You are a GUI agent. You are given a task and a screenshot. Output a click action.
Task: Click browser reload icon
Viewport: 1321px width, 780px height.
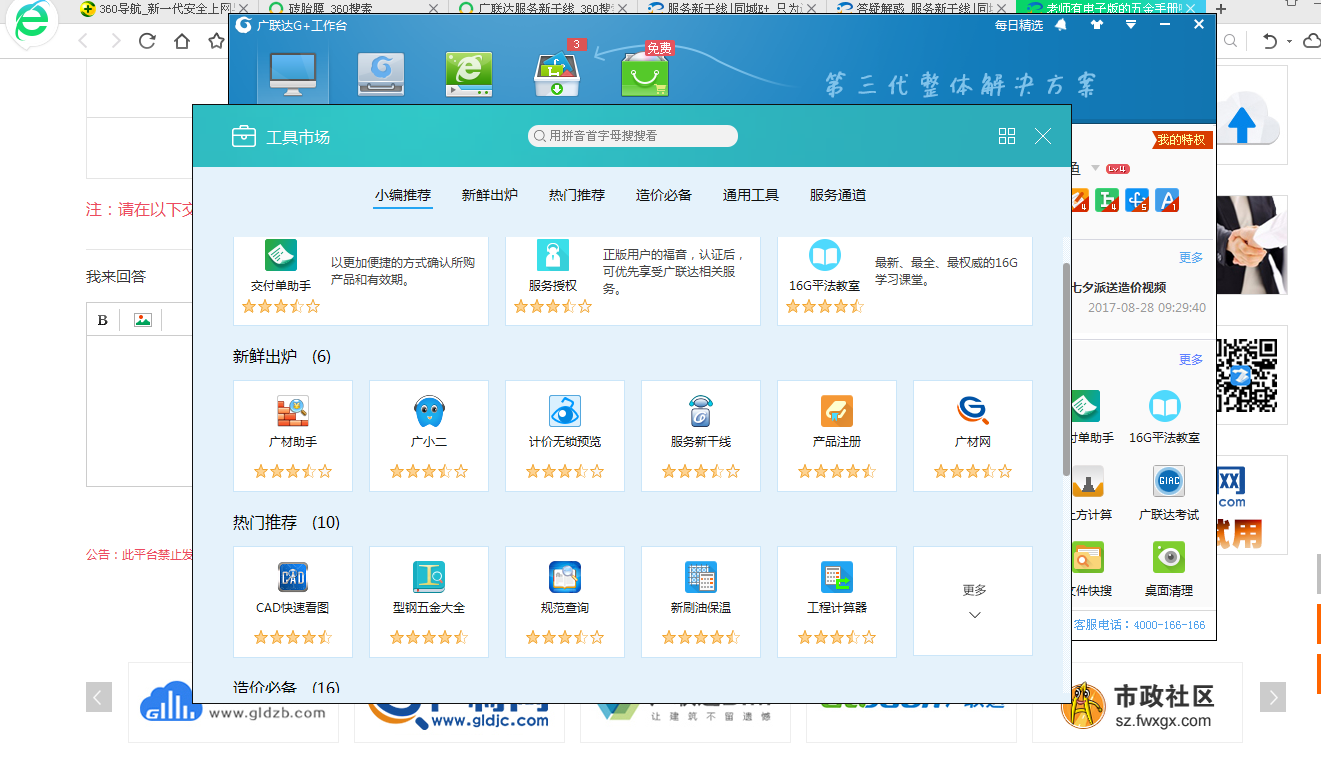click(147, 41)
